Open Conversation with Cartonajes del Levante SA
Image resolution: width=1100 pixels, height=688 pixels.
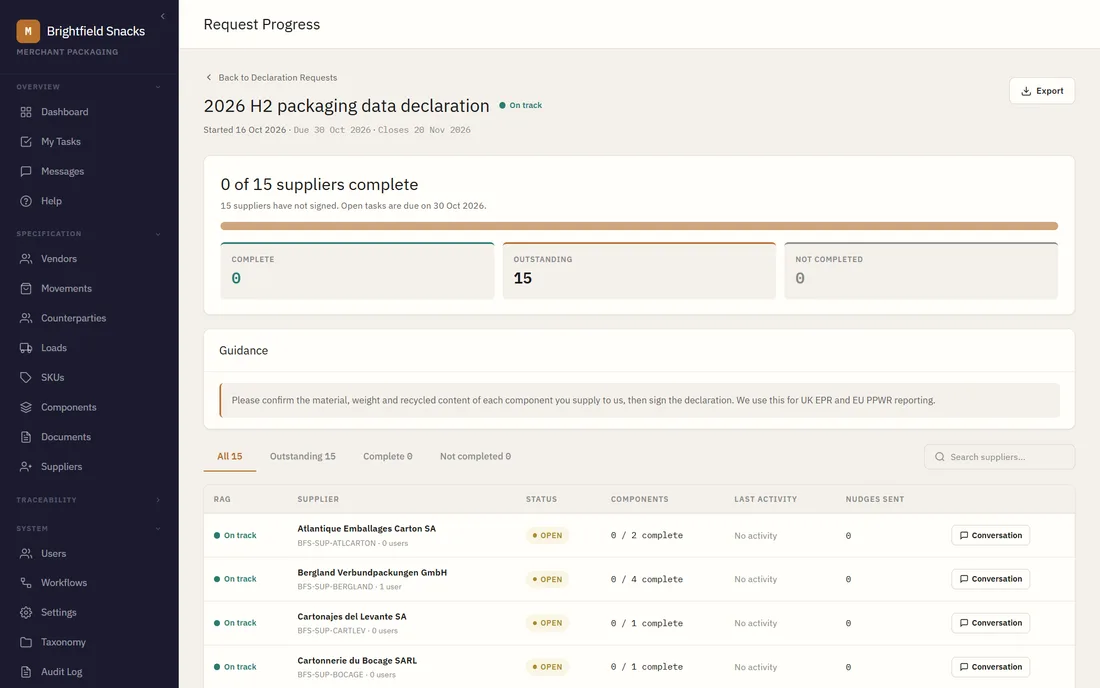[991, 623]
